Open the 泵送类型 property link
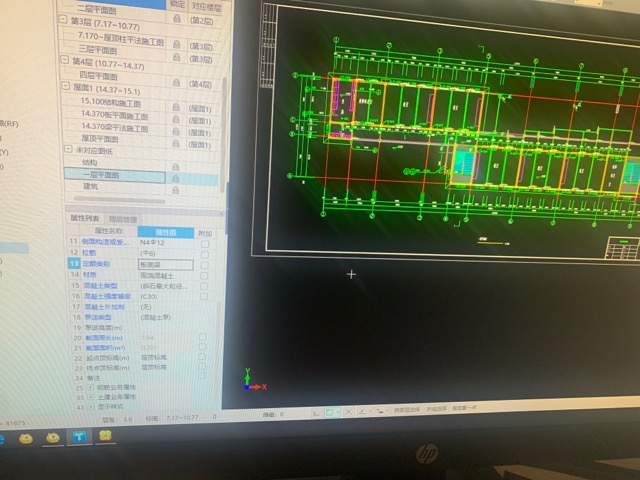 pos(98,317)
